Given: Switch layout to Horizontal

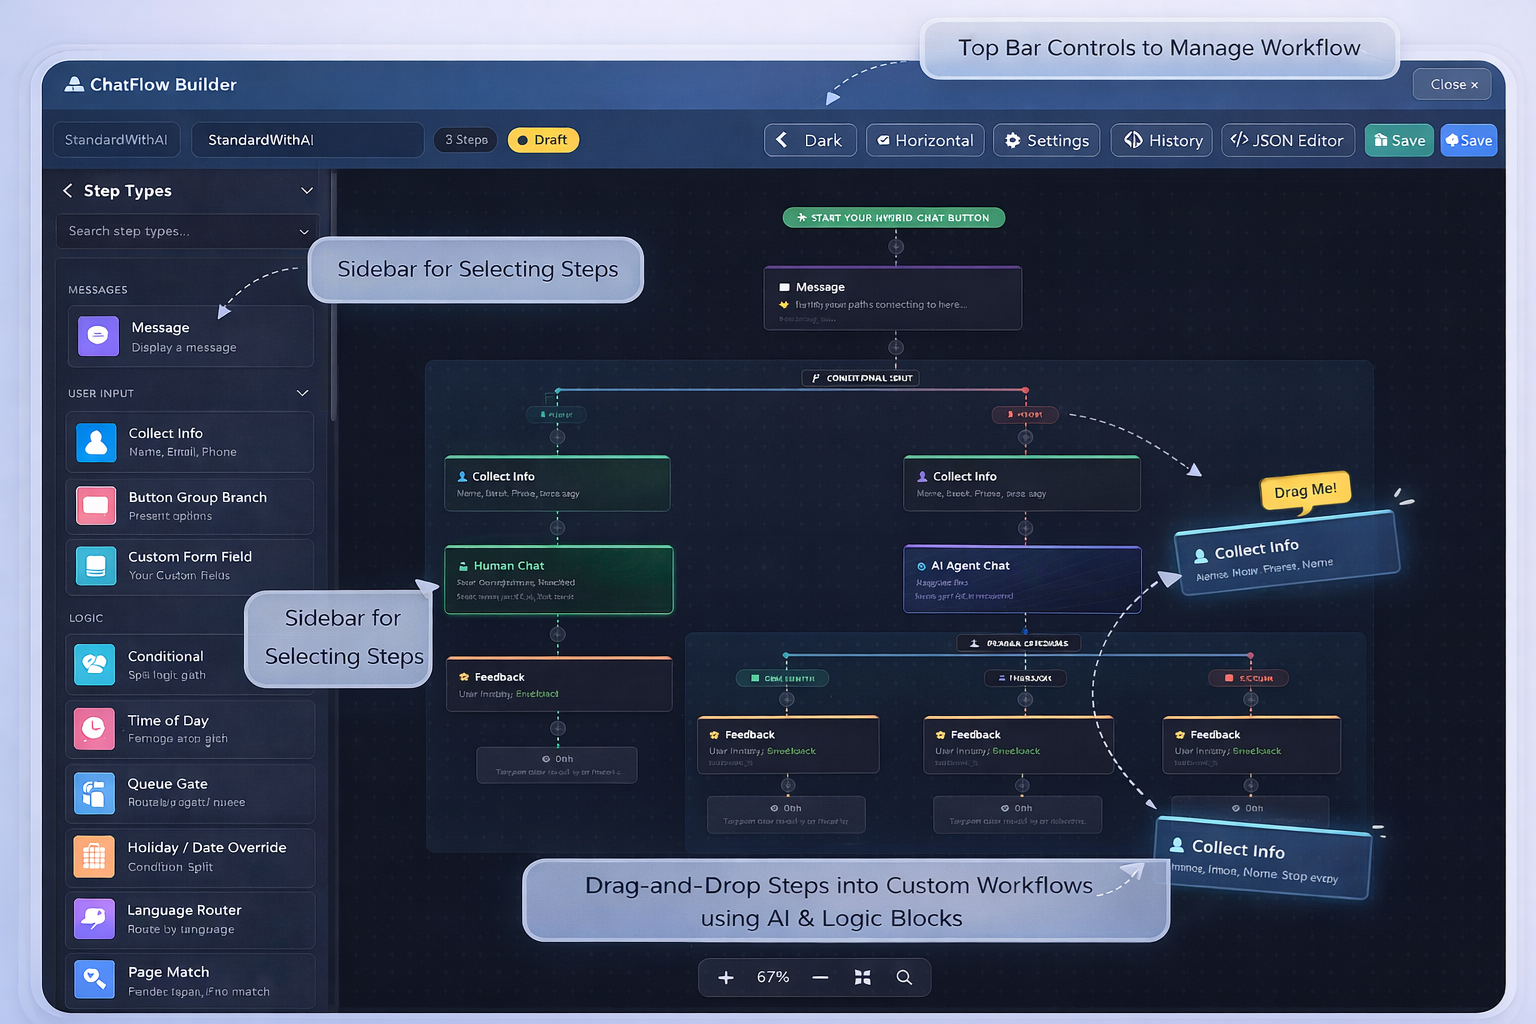Looking at the screenshot, I should [924, 140].
